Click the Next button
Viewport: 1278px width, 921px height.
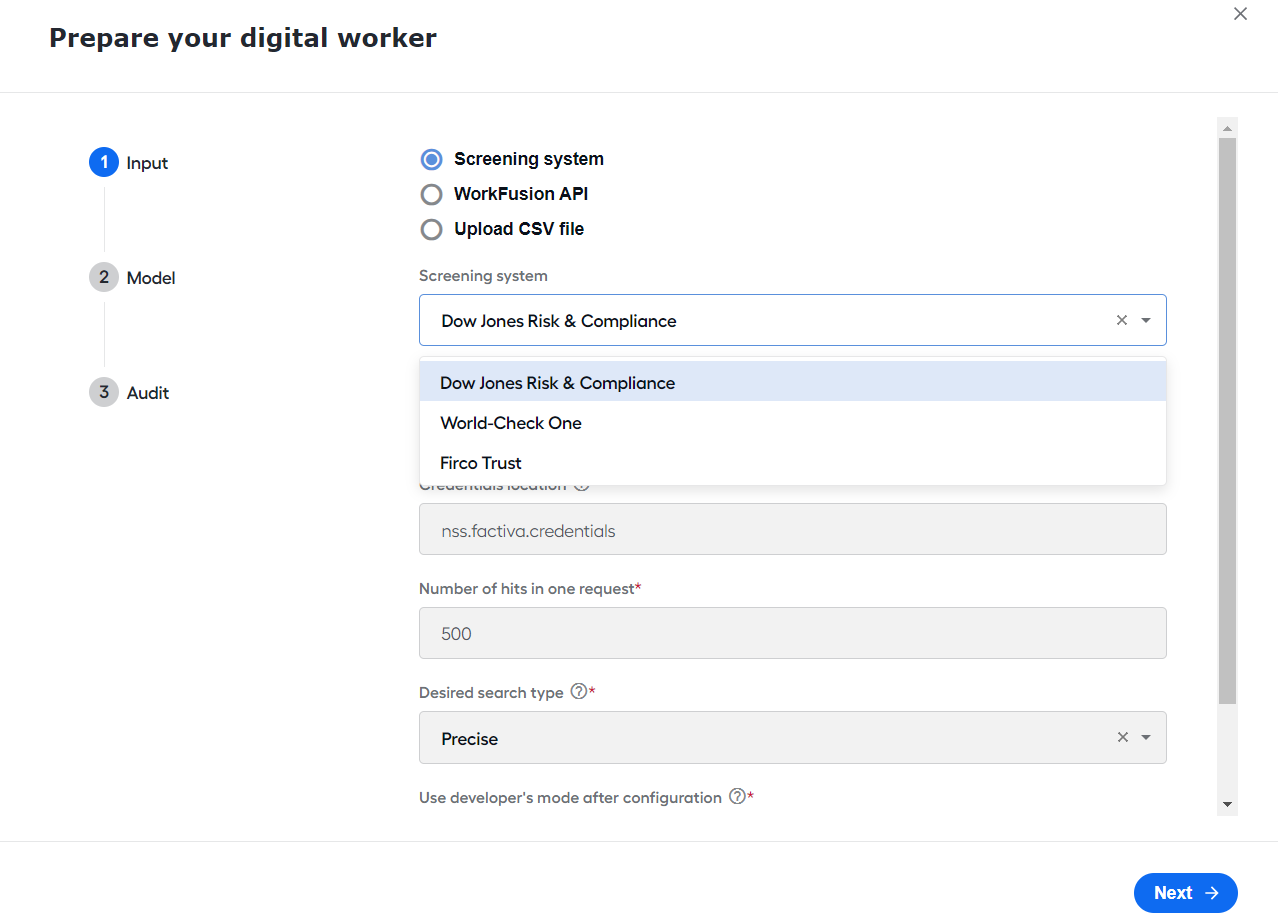click(x=1186, y=893)
